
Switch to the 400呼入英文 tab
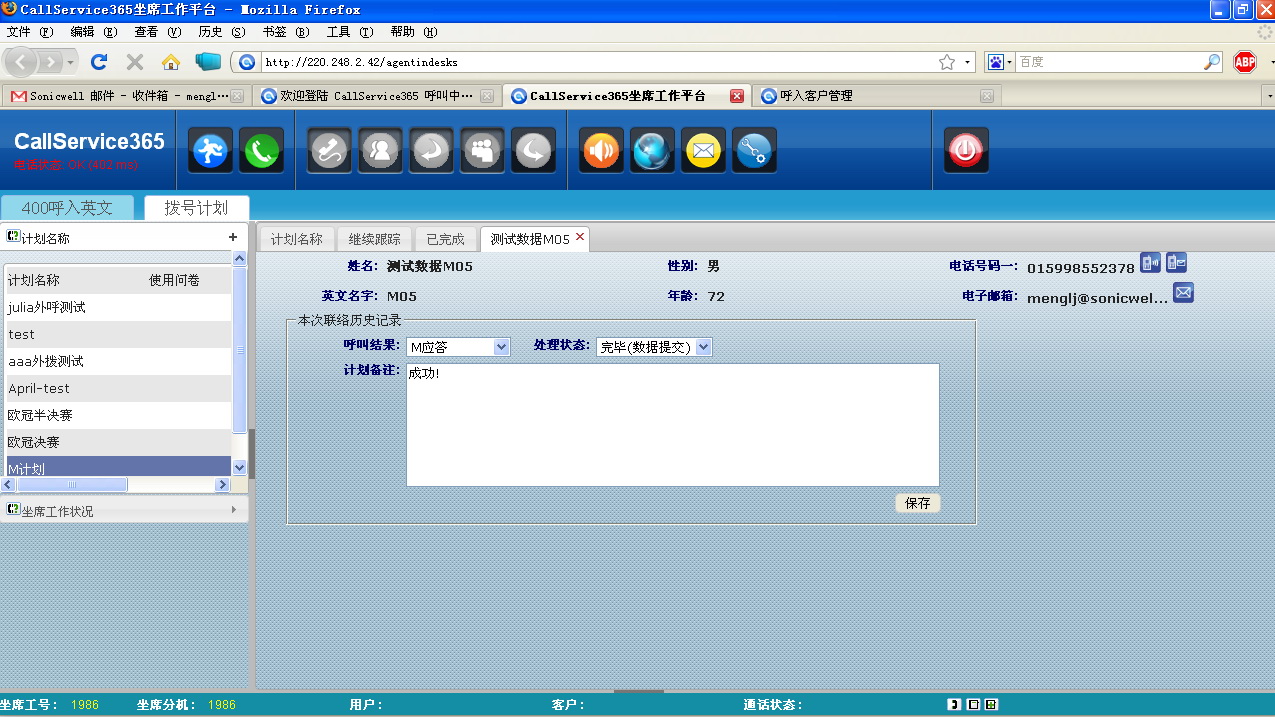tap(67, 208)
